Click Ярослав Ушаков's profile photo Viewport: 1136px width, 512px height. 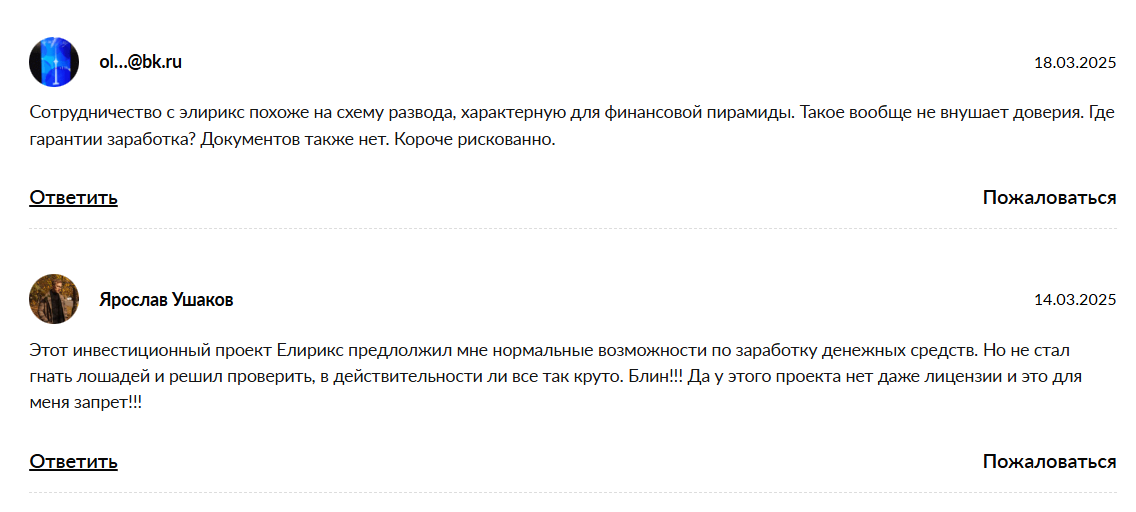coord(54,299)
